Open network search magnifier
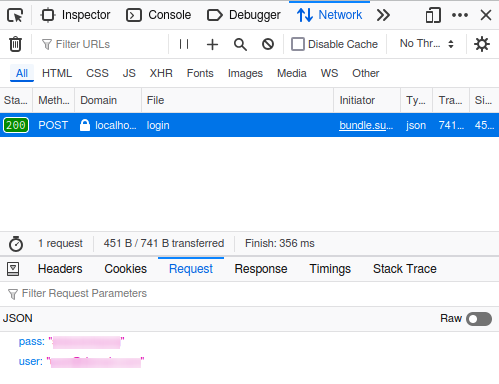Screen dimensions: 499x384 point(240,44)
